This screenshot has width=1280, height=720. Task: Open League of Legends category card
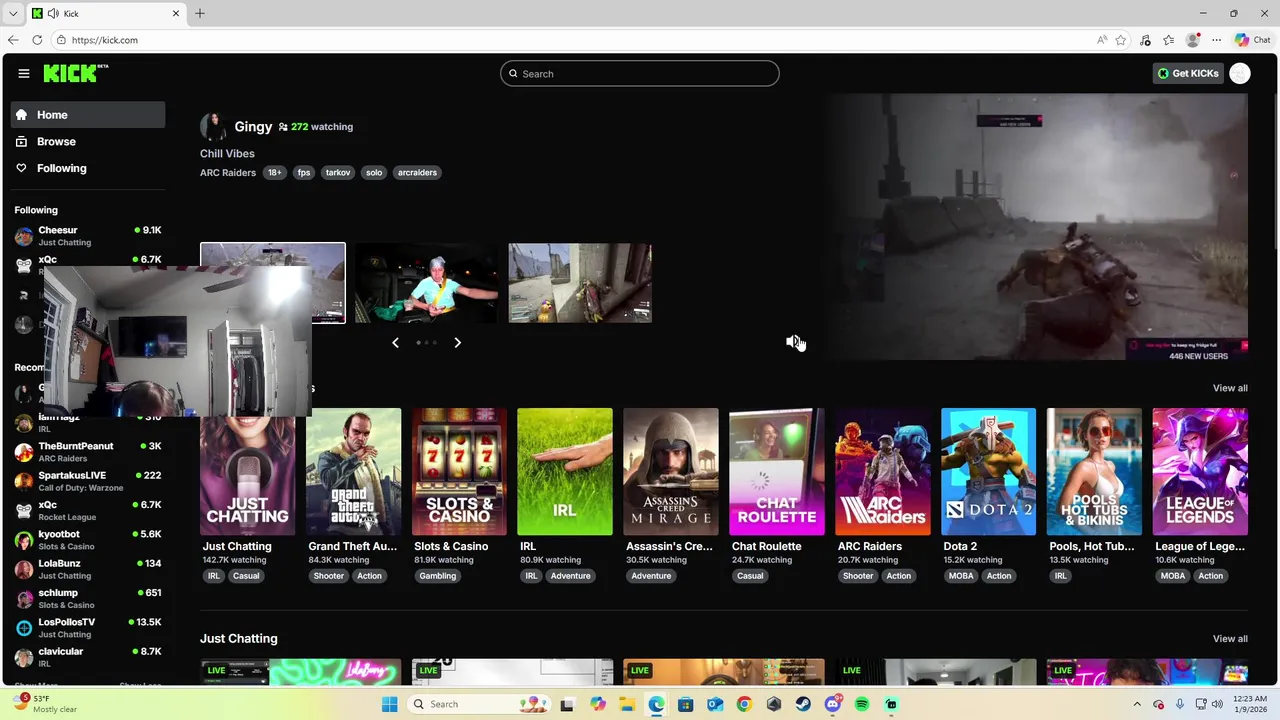[x=1200, y=472]
